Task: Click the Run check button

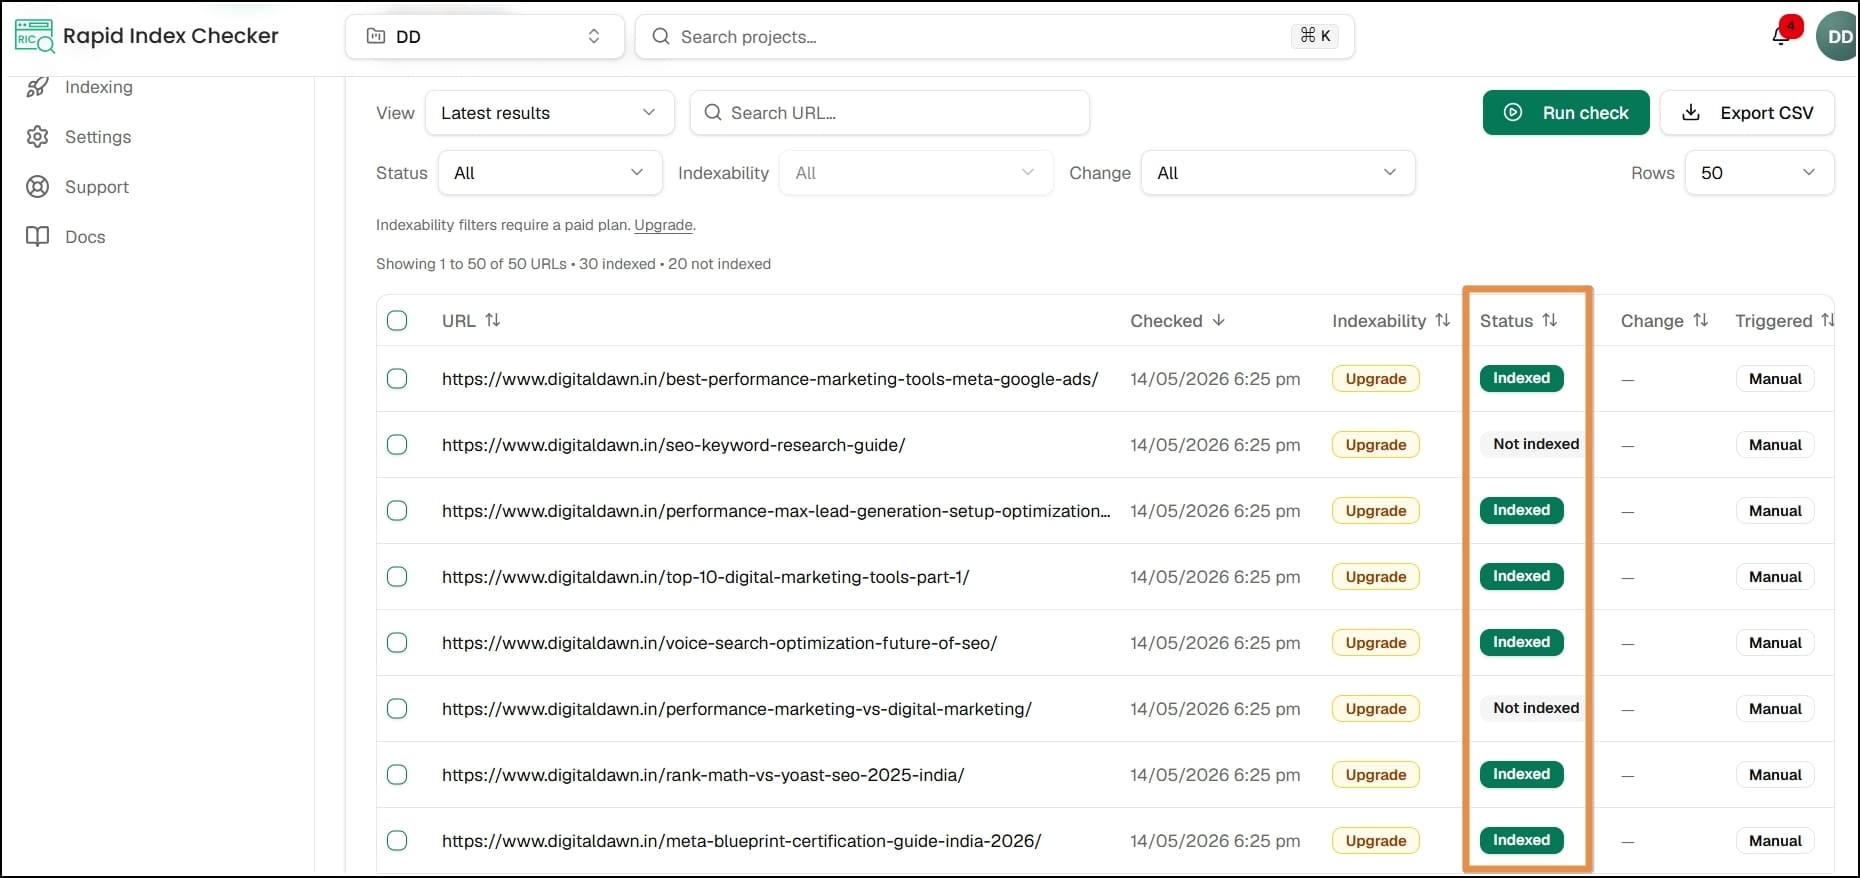Action: point(1566,112)
